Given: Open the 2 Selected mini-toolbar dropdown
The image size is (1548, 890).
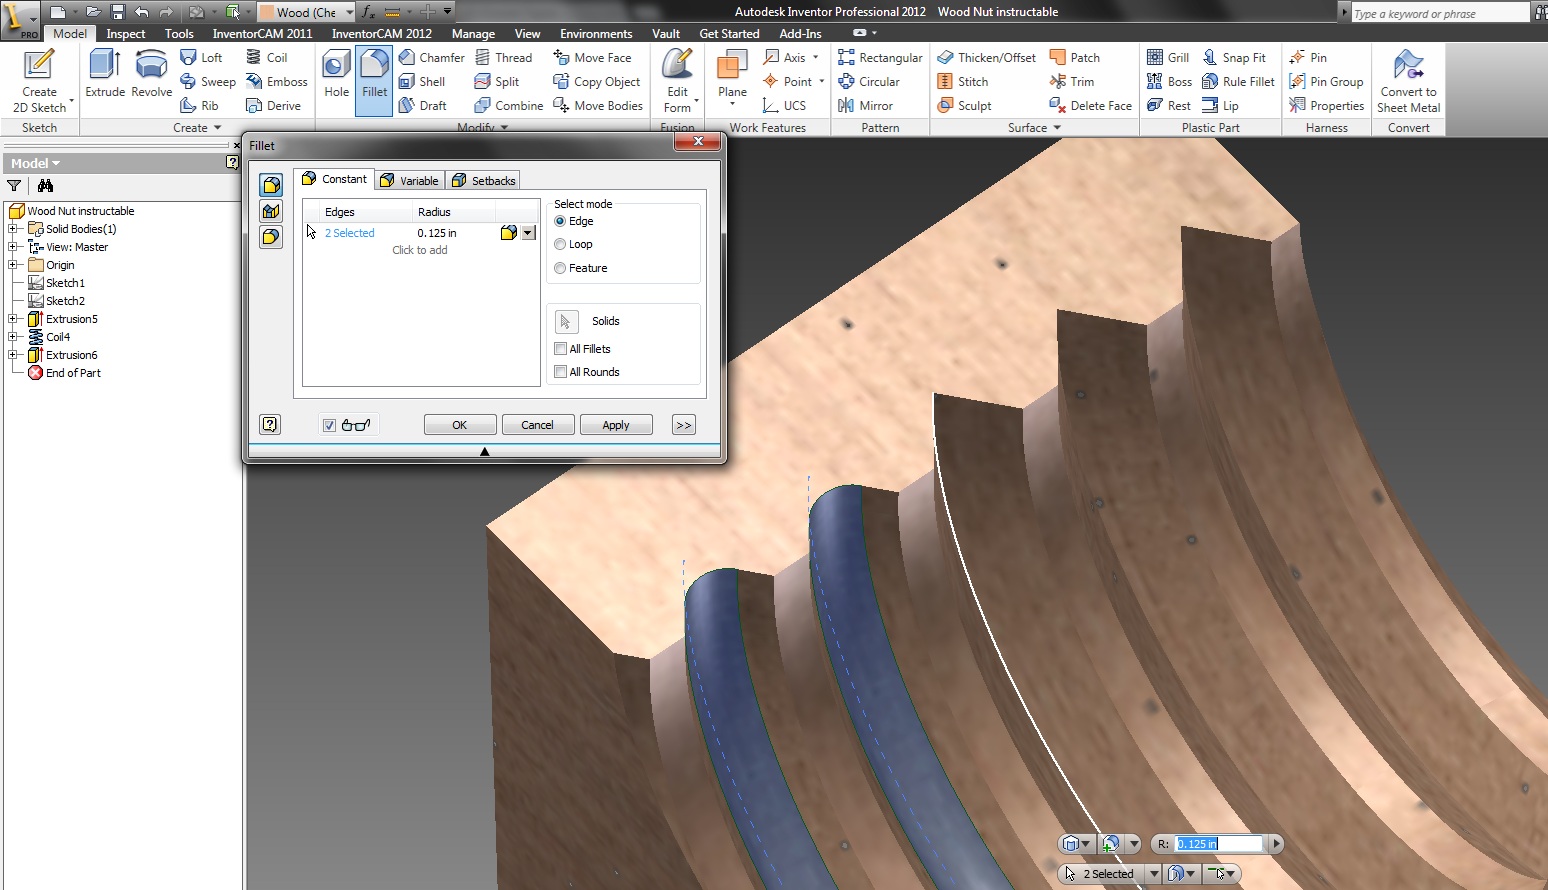Looking at the screenshot, I should coord(1154,874).
